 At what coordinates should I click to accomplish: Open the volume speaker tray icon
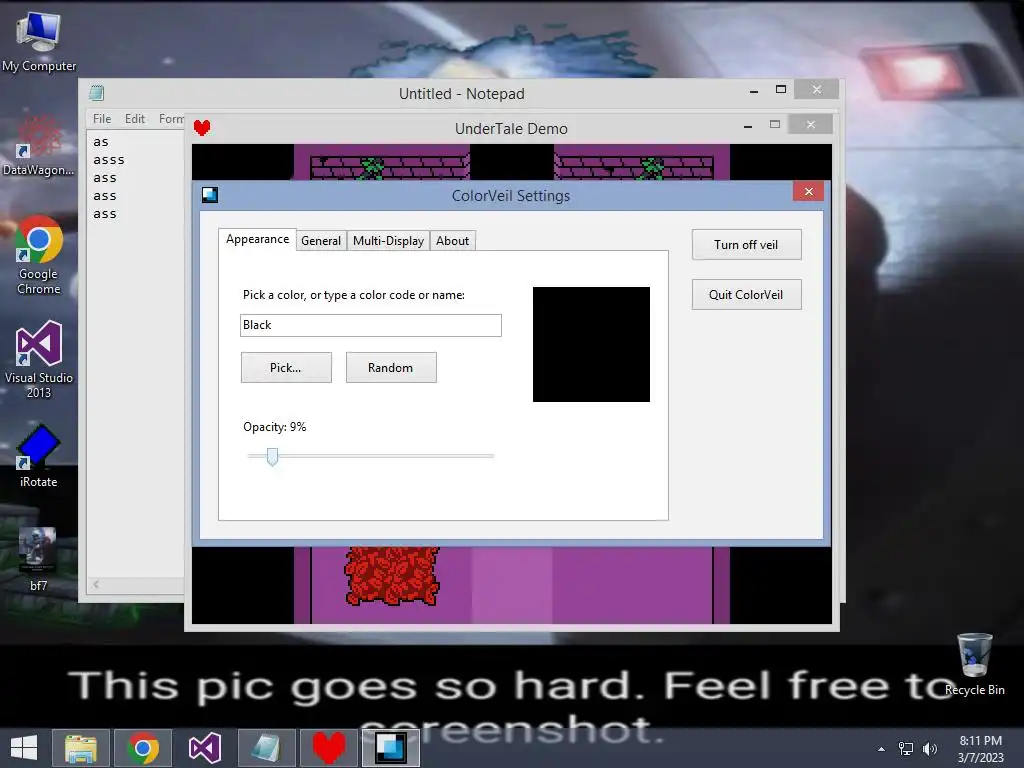929,748
